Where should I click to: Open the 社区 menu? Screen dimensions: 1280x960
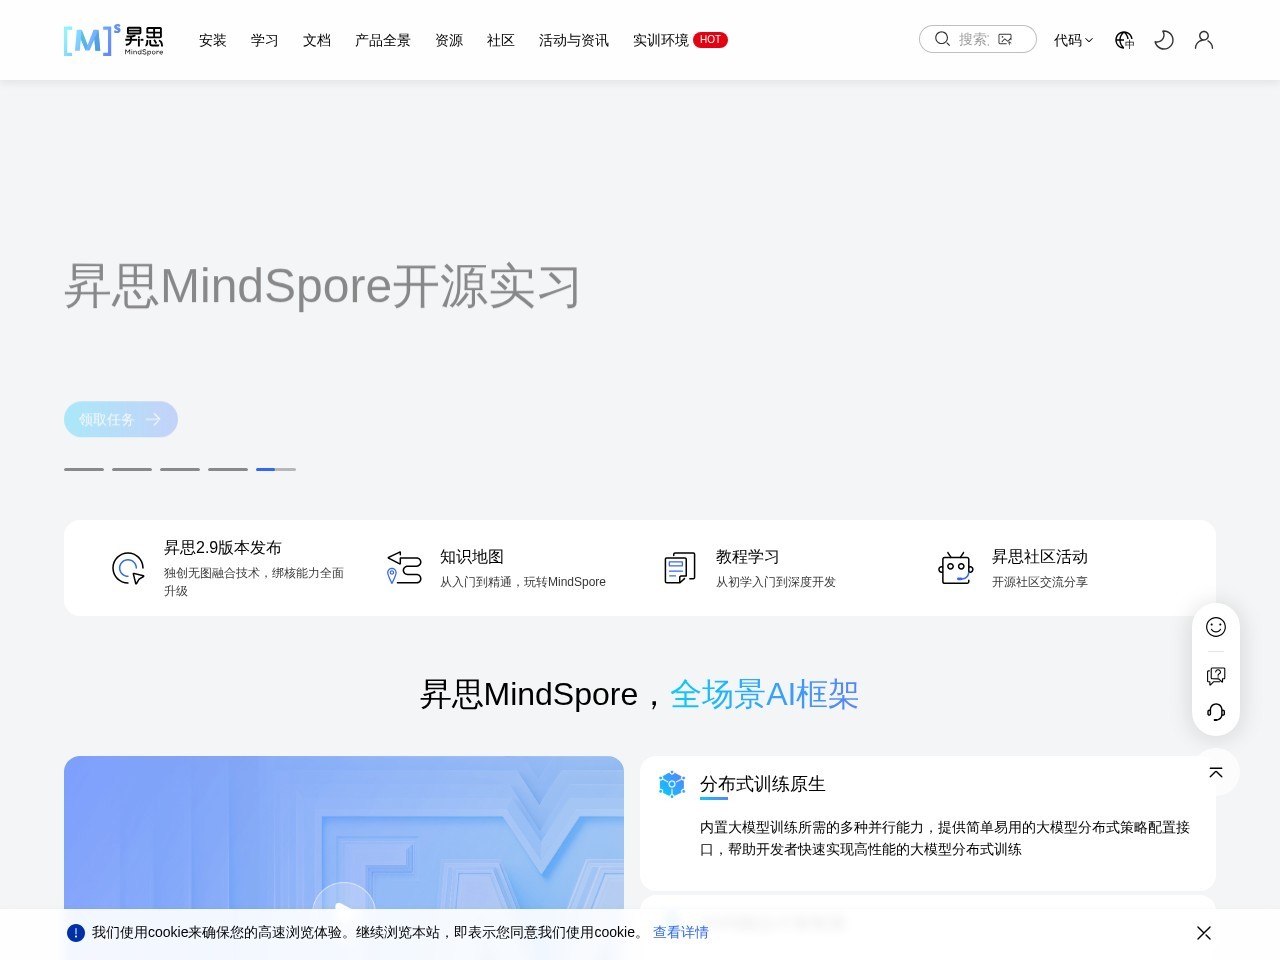click(x=501, y=40)
